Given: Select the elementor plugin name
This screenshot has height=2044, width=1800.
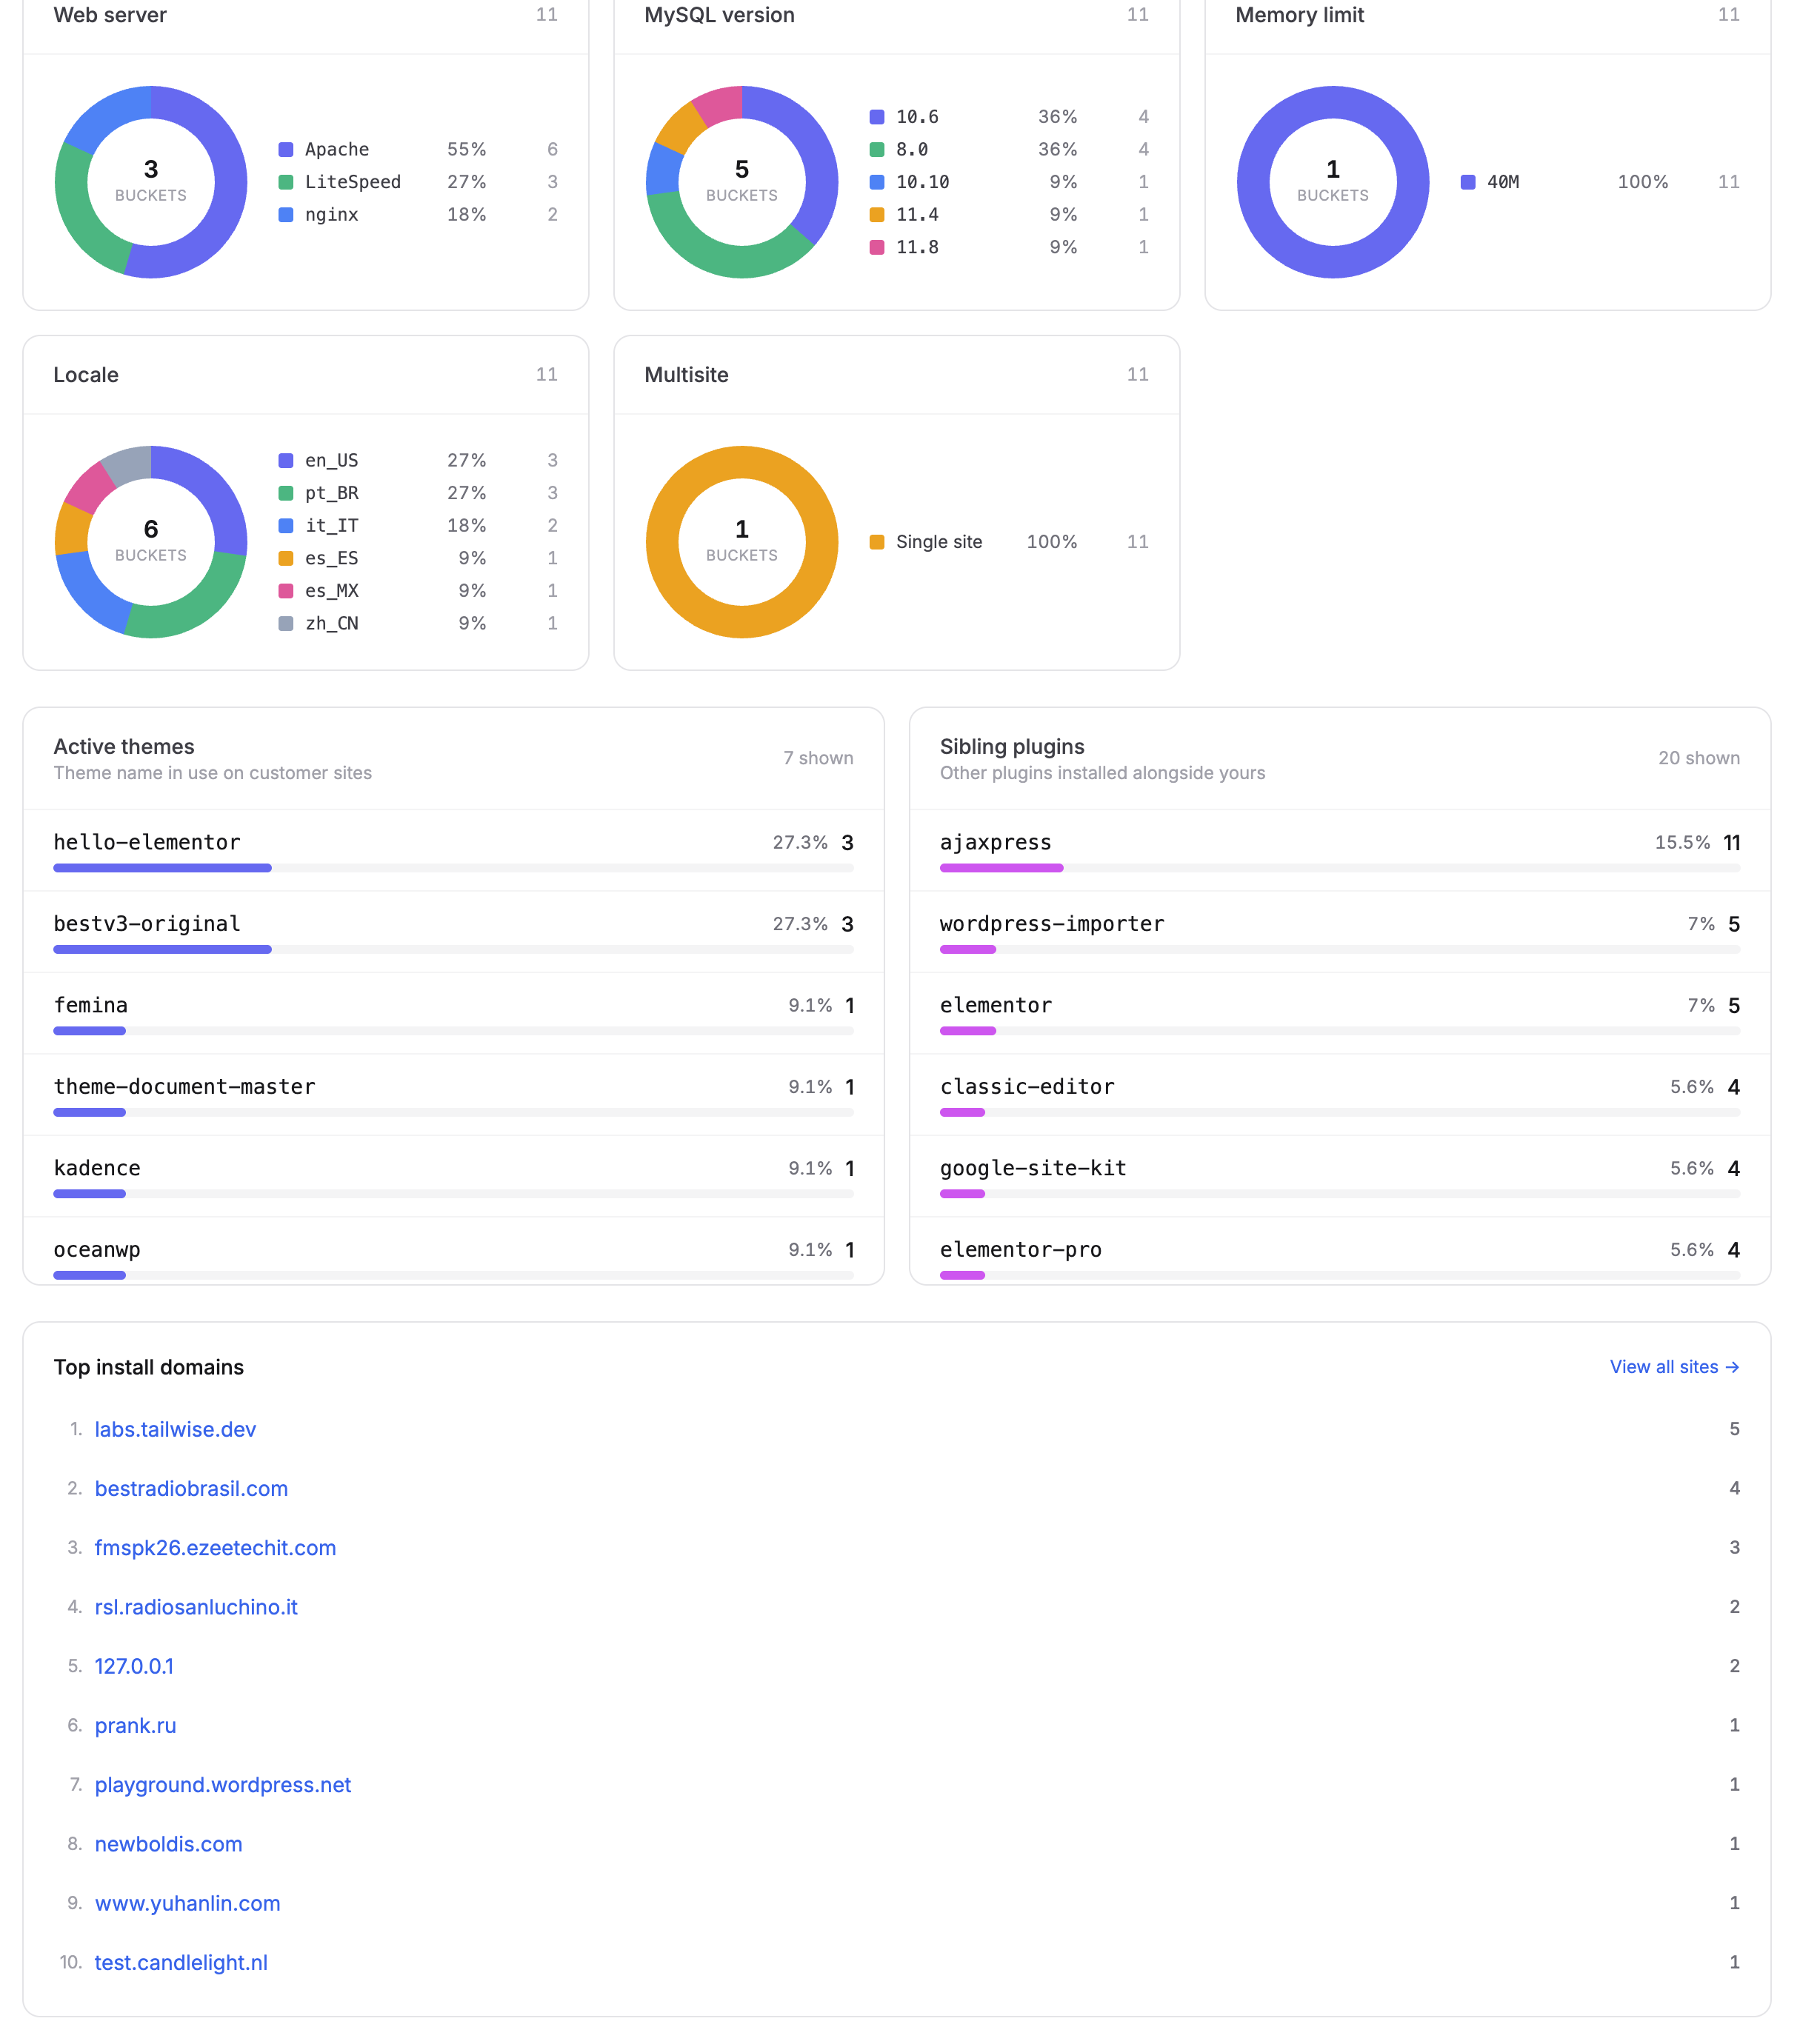Looking at the screenshot, I should (996, 1005).
